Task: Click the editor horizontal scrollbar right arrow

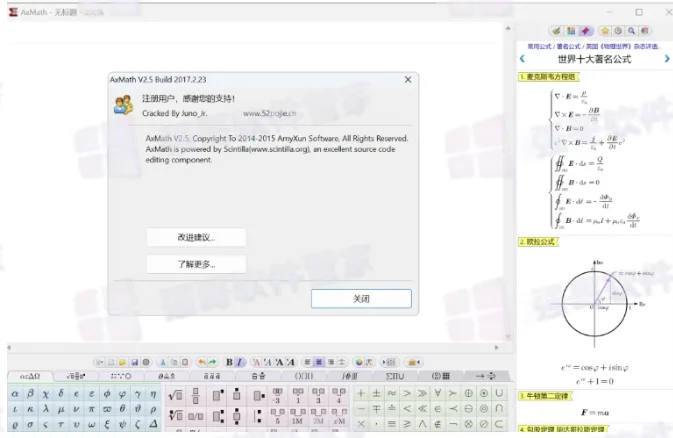Action: 497,347
